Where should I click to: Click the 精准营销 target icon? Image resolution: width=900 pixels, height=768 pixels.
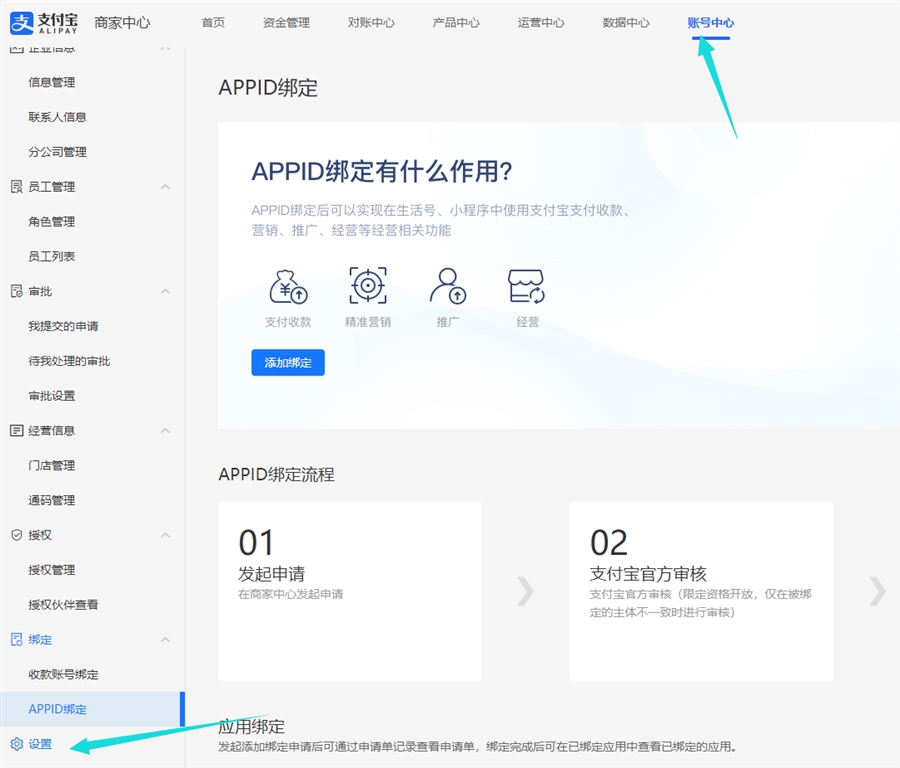click(368, 285)
